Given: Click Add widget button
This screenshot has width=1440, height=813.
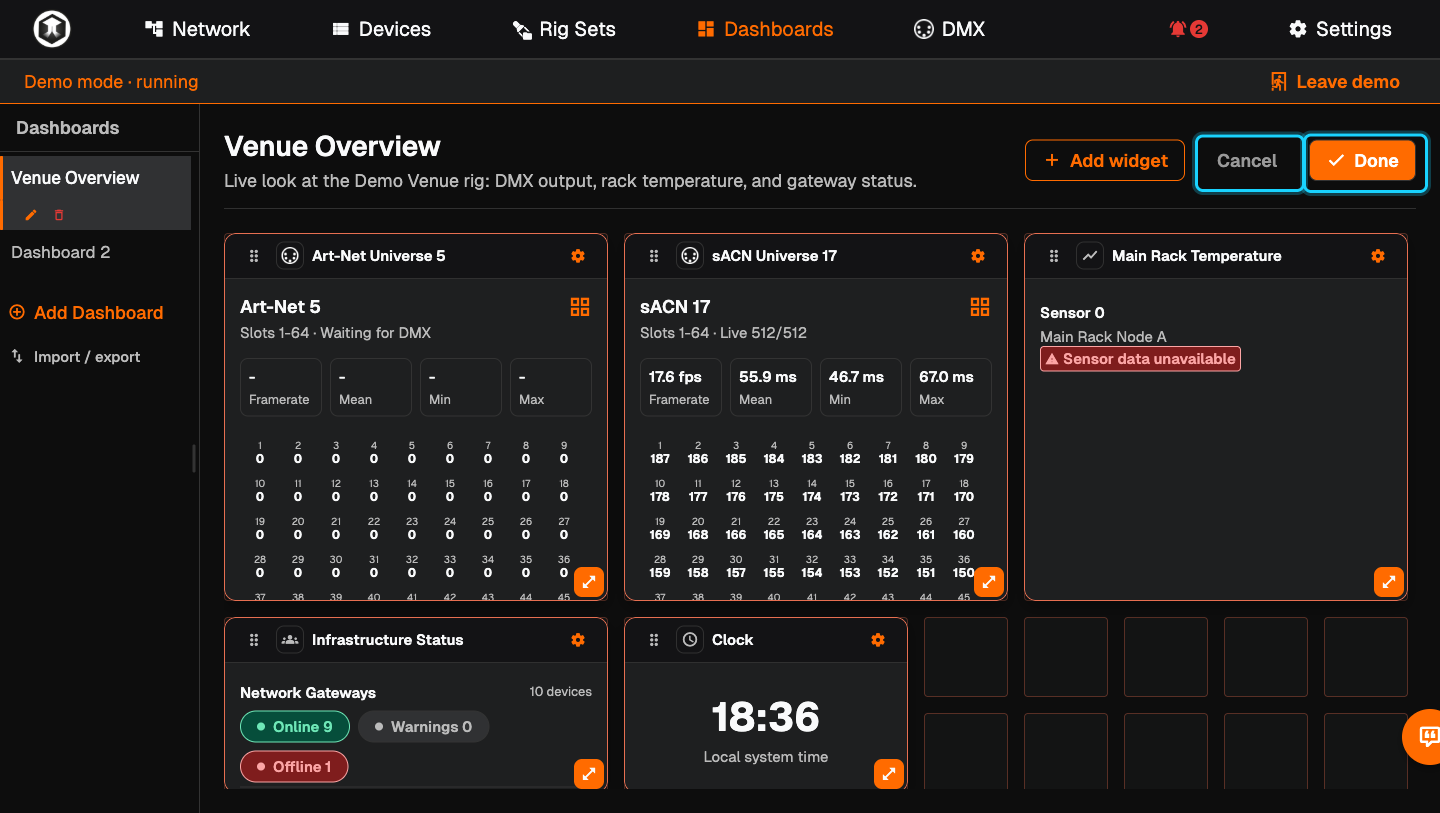Looking at the screenshot, I should (1105, 161).
